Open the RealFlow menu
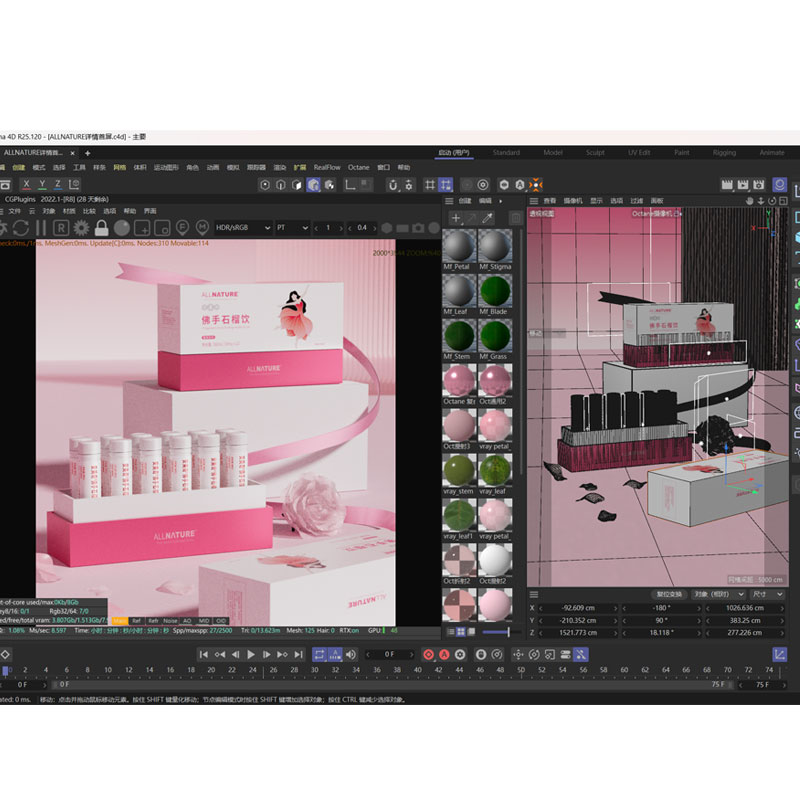 [327, 167]
